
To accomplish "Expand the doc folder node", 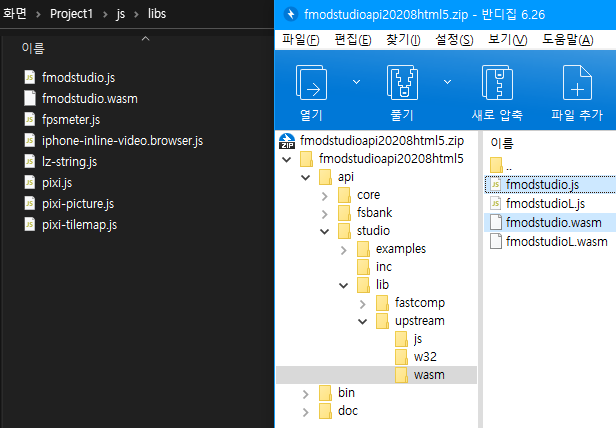I will click(x=306, y=412).
